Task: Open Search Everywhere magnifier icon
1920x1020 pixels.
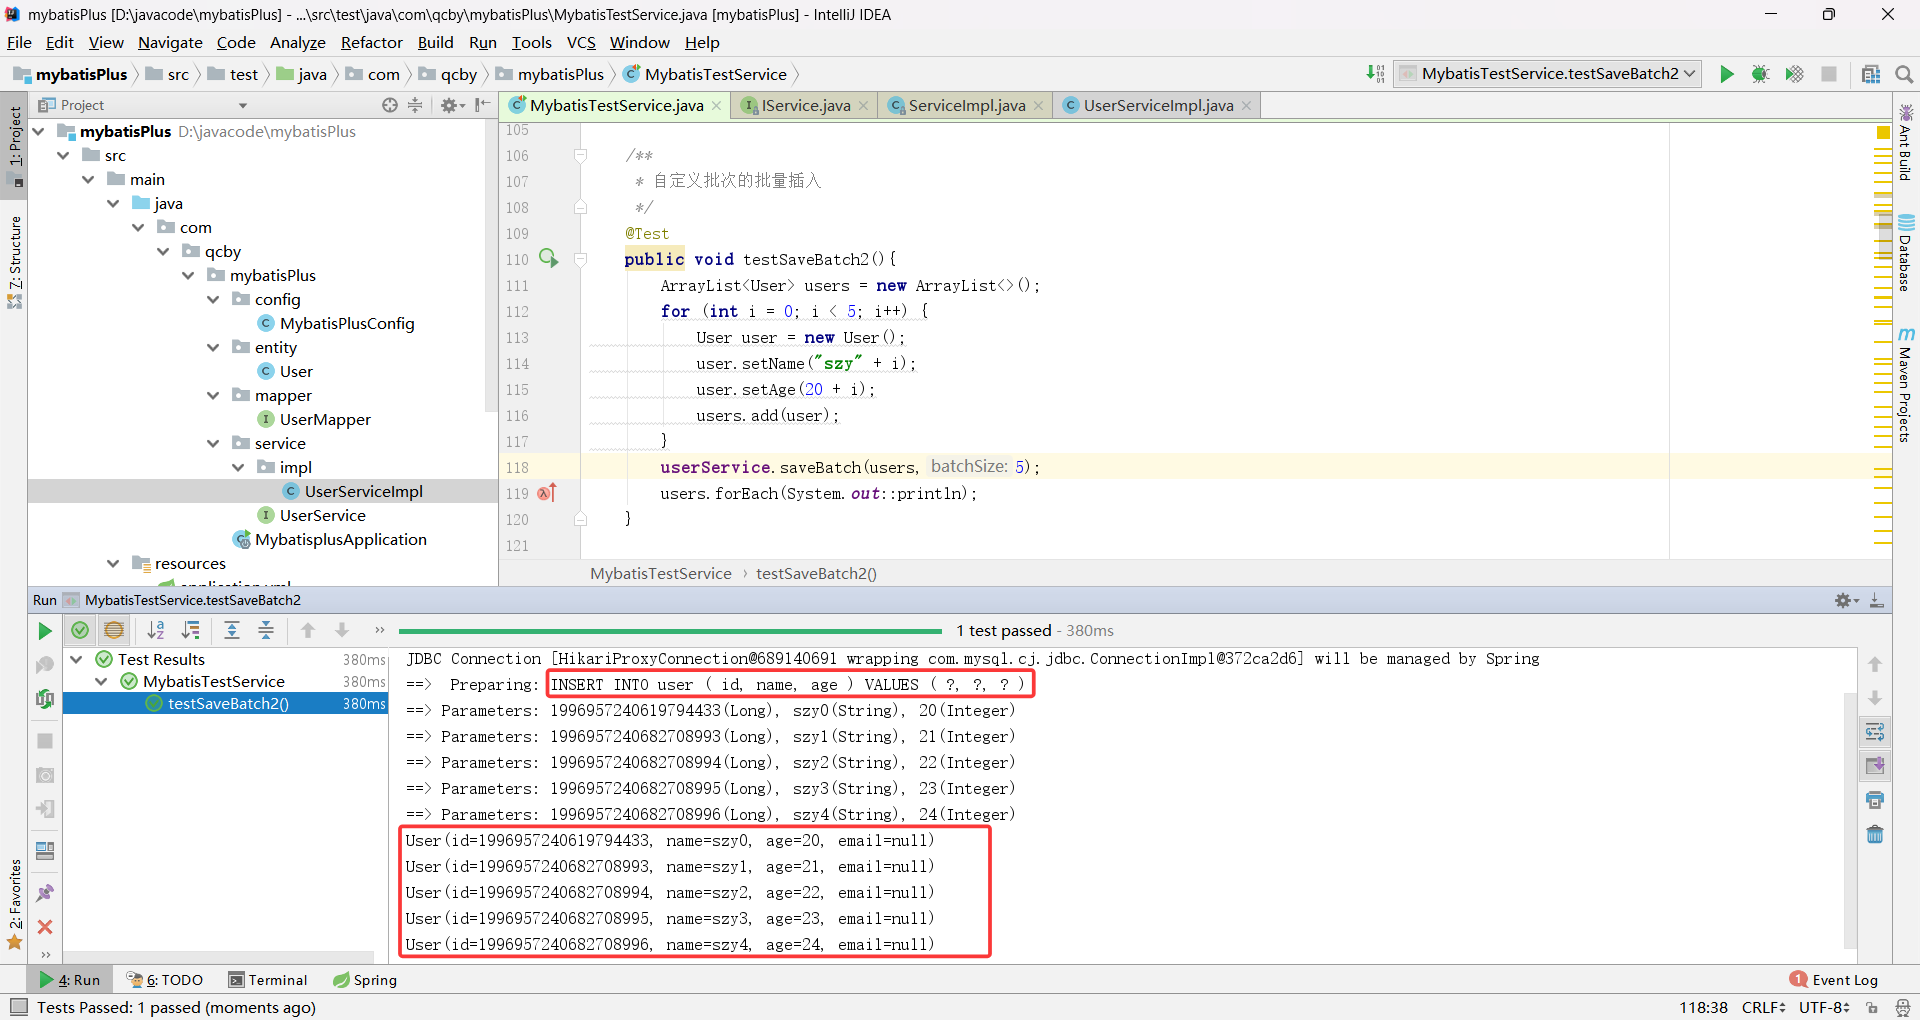Action: (1904, 74)
